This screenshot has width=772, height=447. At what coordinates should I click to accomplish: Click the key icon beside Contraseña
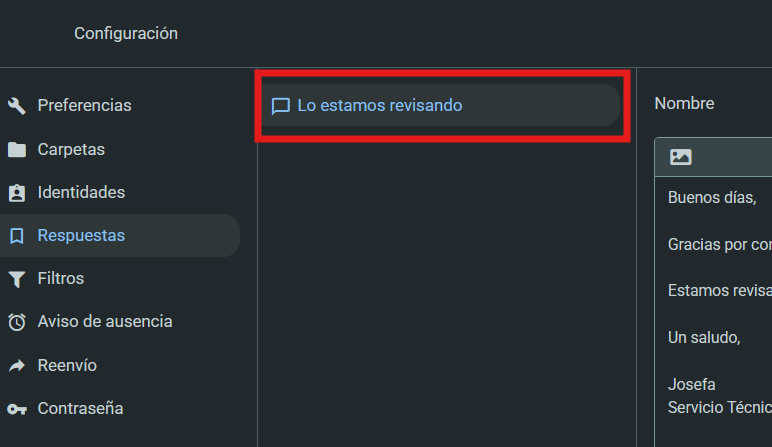[17, 409]
